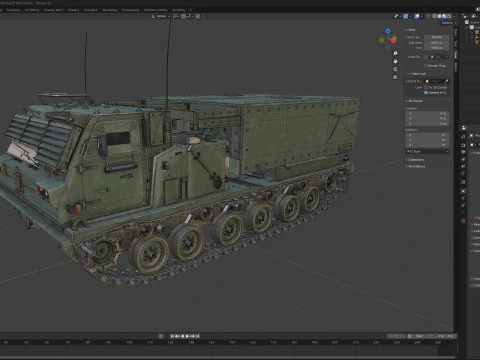Screen dimensions: 480x360
Task: Expand the Annotations panel
Action: (415, 166)
